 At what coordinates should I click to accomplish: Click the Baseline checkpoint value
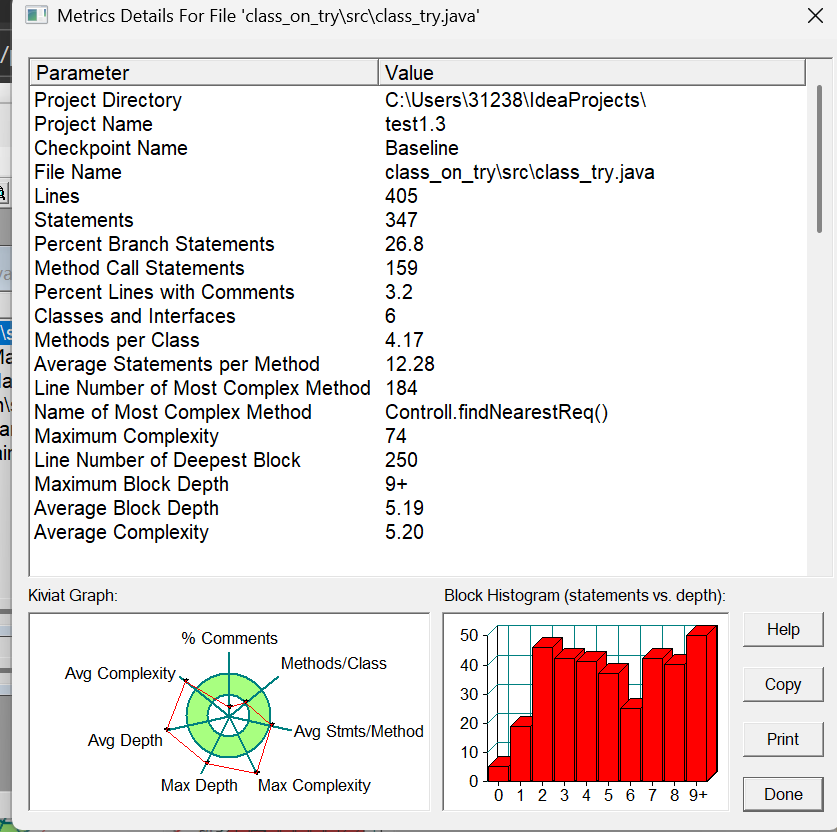pyautogui.click(x=422, y=148)
